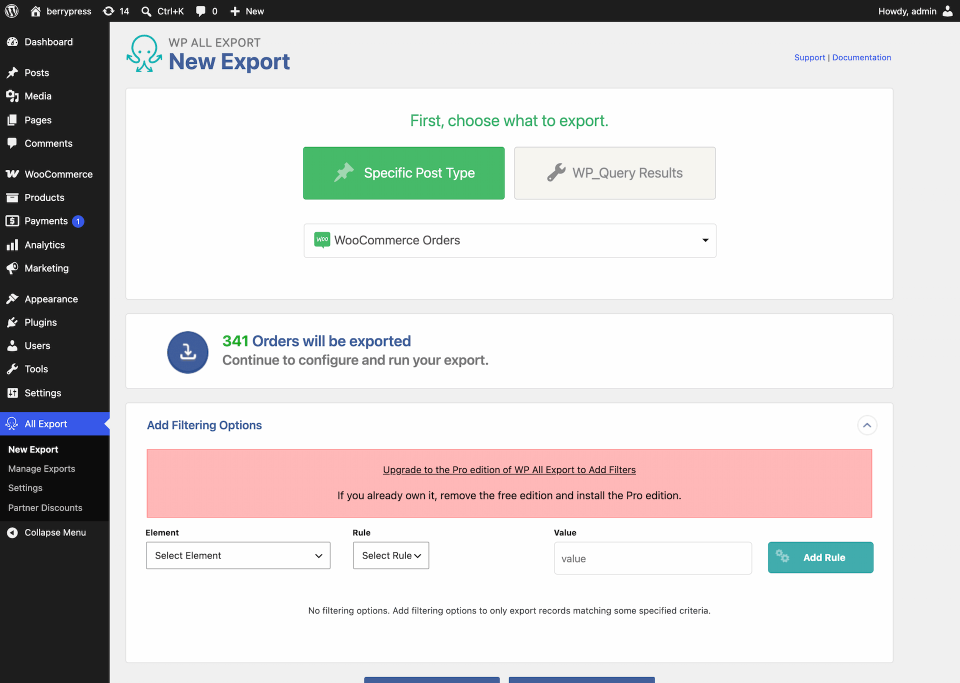Click the Comments icon in sidebar
This screenshot has height=683, width=960.
pyautogui.click(x=12, y=143)
